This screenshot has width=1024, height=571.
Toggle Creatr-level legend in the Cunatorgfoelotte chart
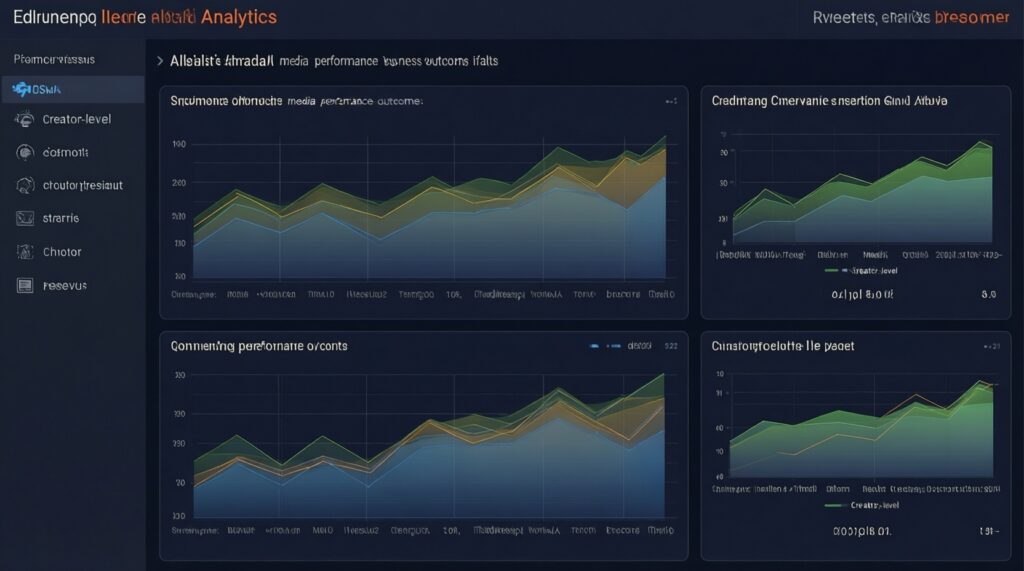(x=861, y=505)
